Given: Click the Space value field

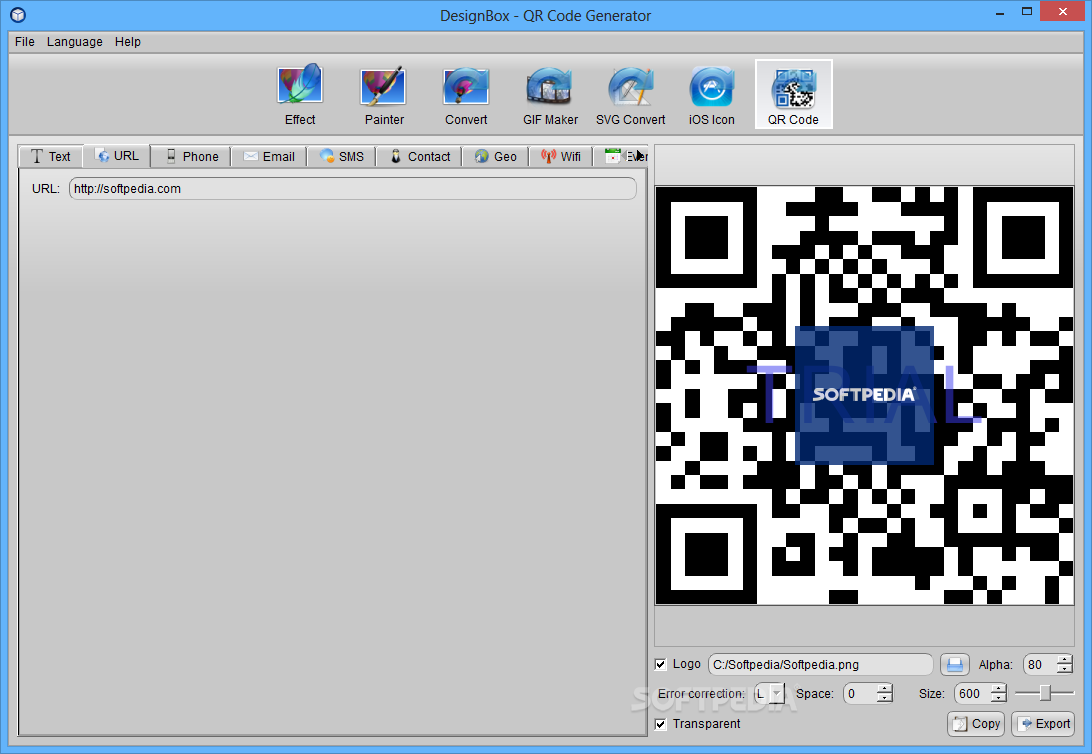Looking at the screenshot, I should pos(860,693).
